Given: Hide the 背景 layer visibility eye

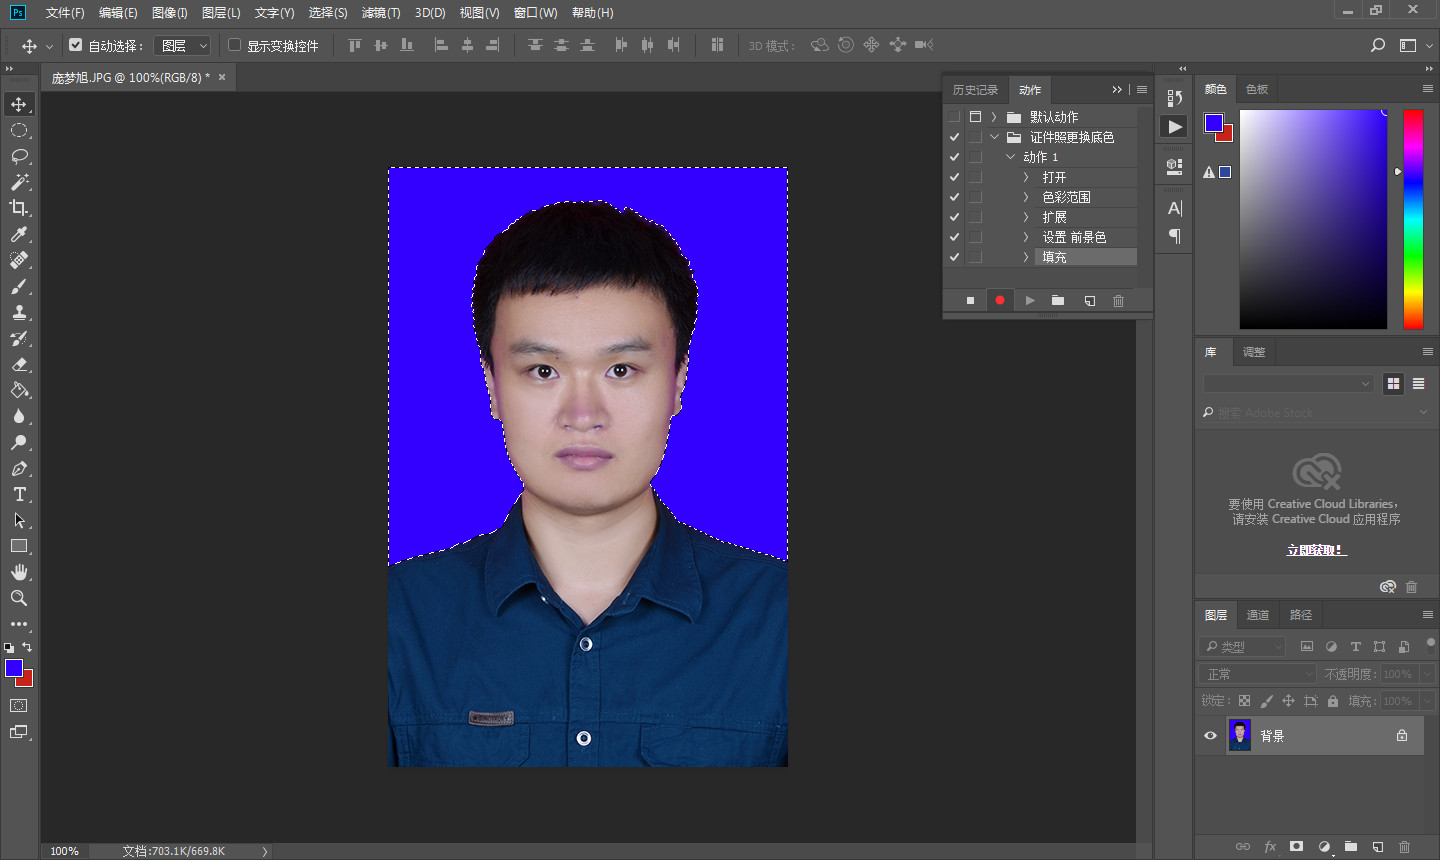Looking at the screenshot, I should click(x=1210, y=736).
